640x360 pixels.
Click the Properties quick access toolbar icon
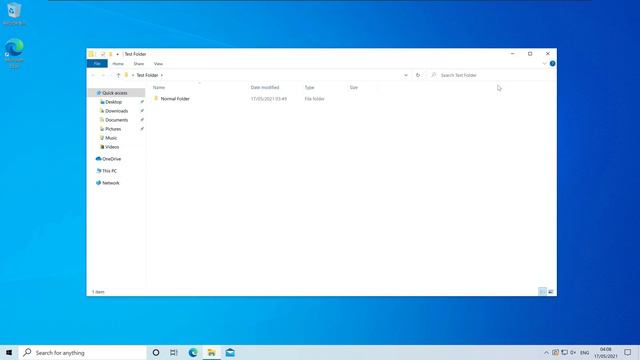coord(103,54)
